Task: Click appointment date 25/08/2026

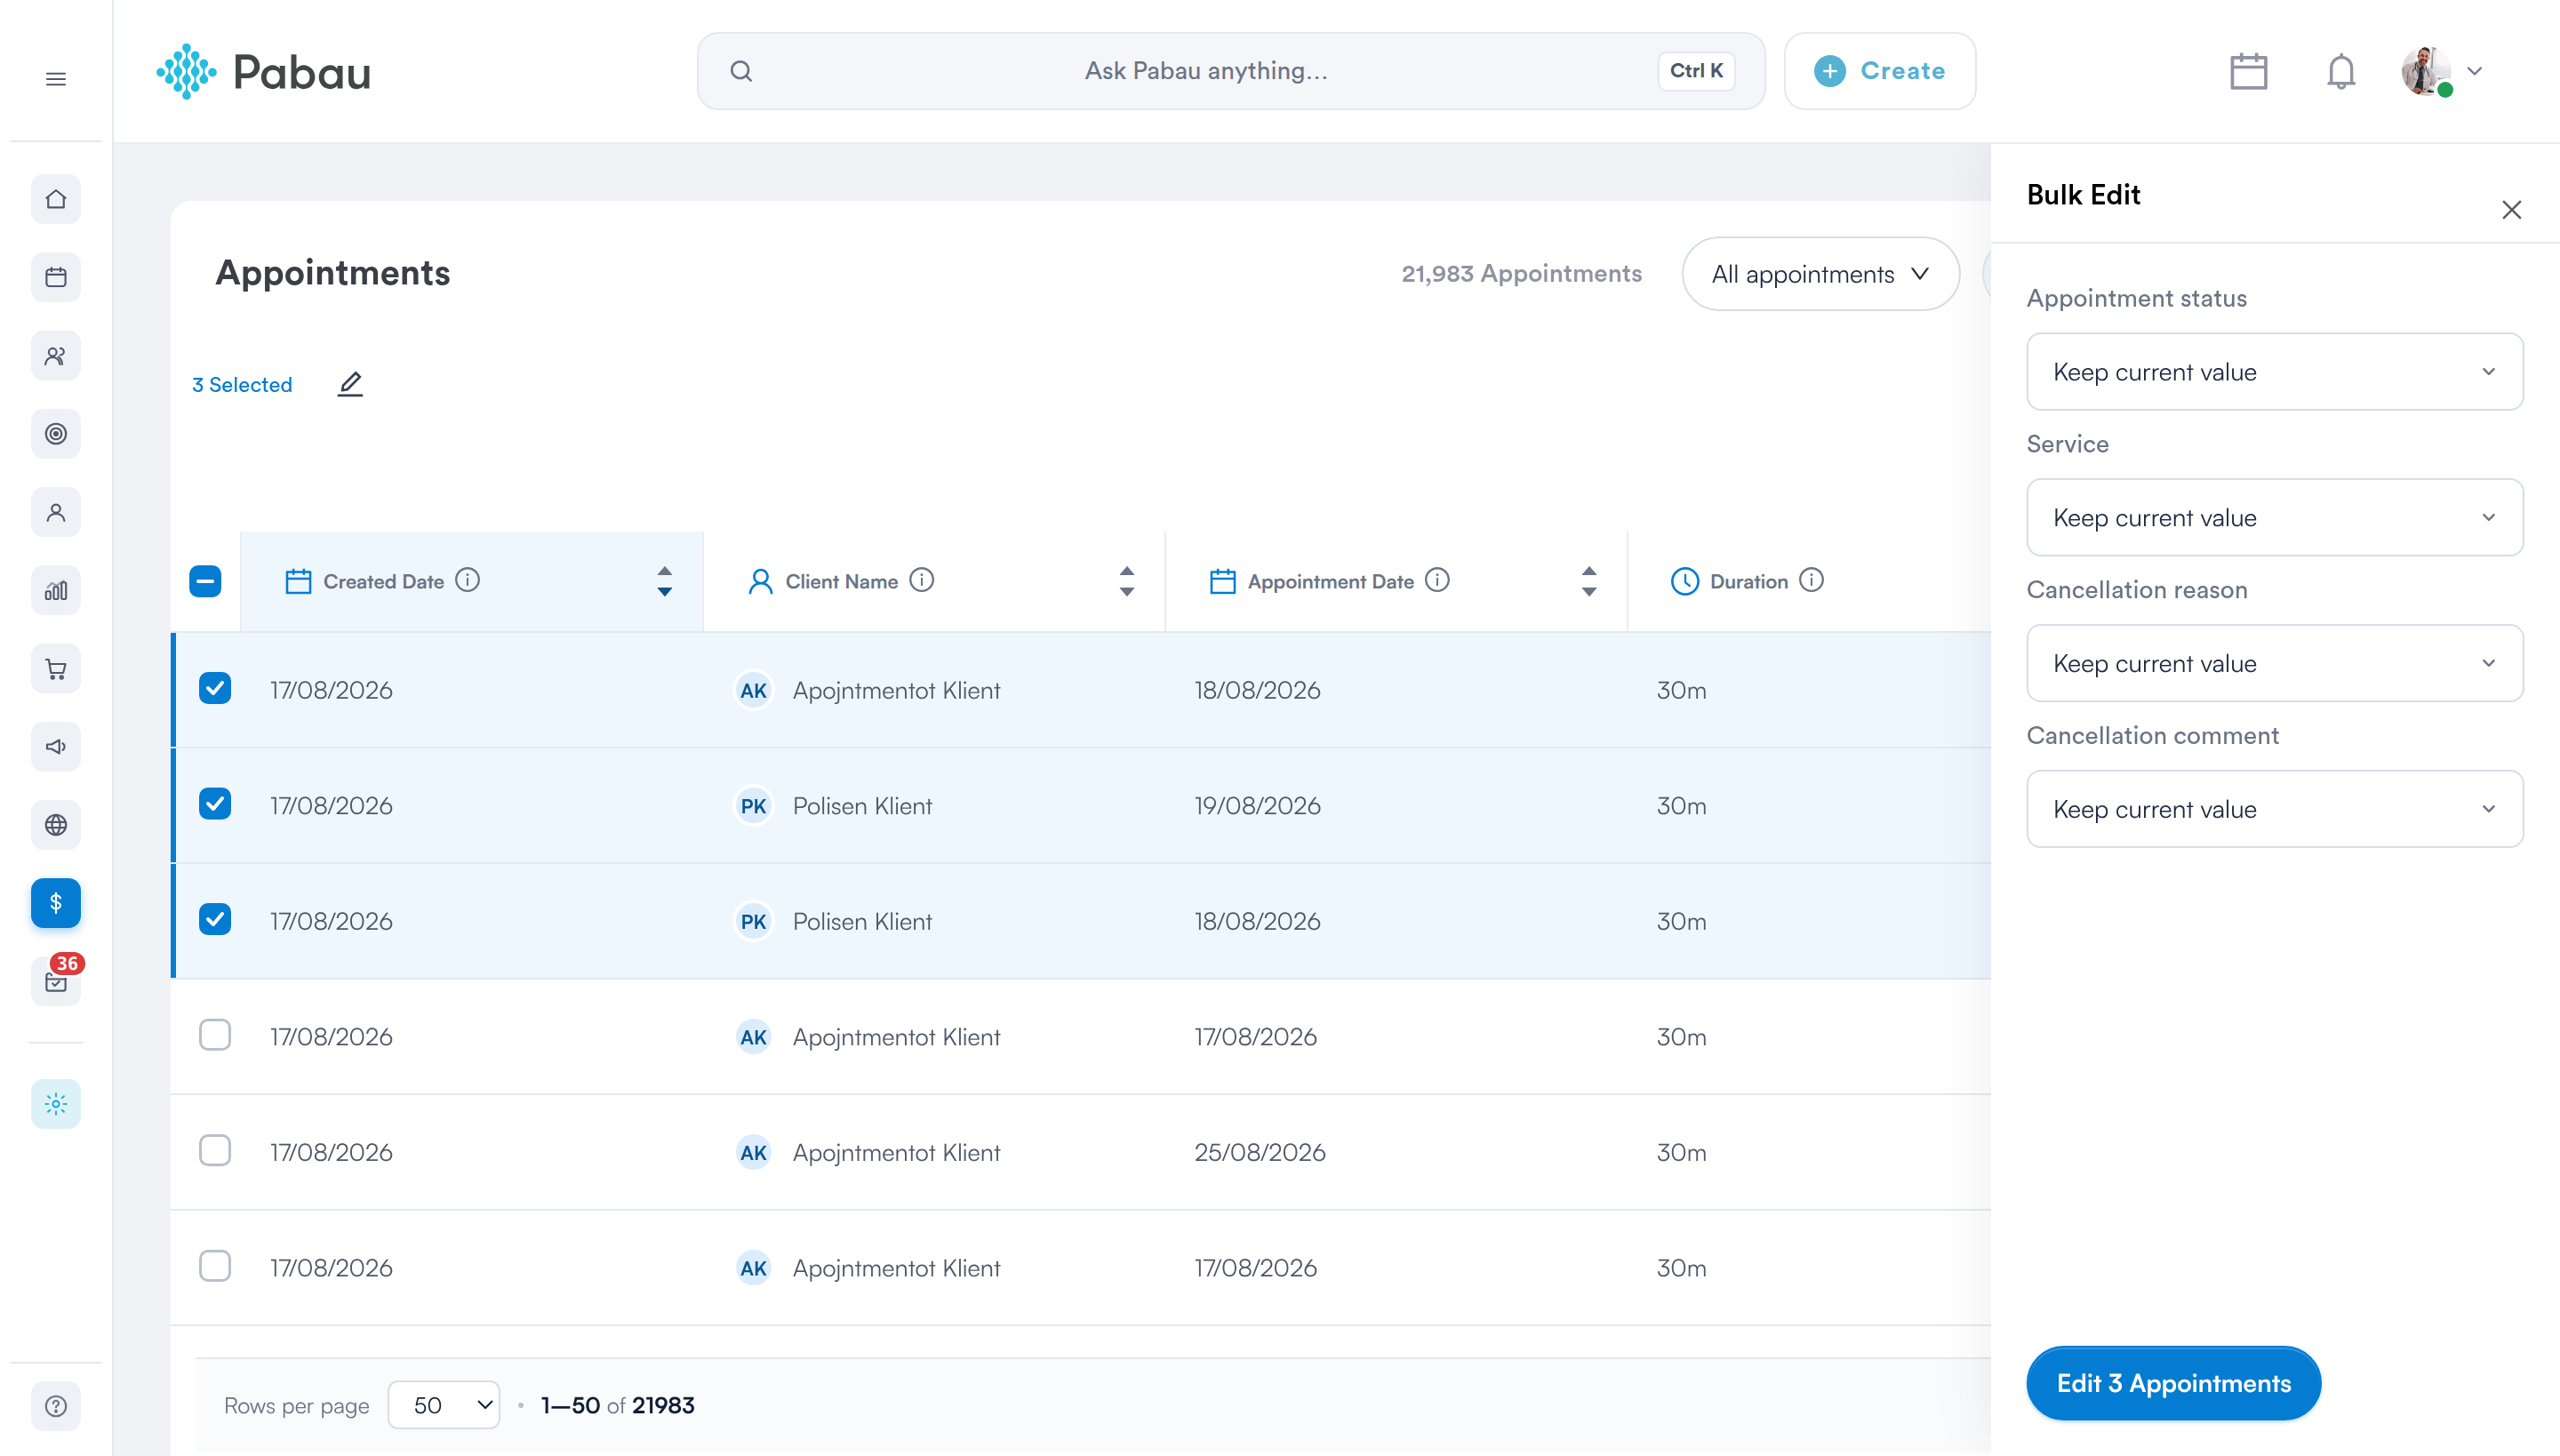Action: pyautogui.click(x=1260, y=1153)
